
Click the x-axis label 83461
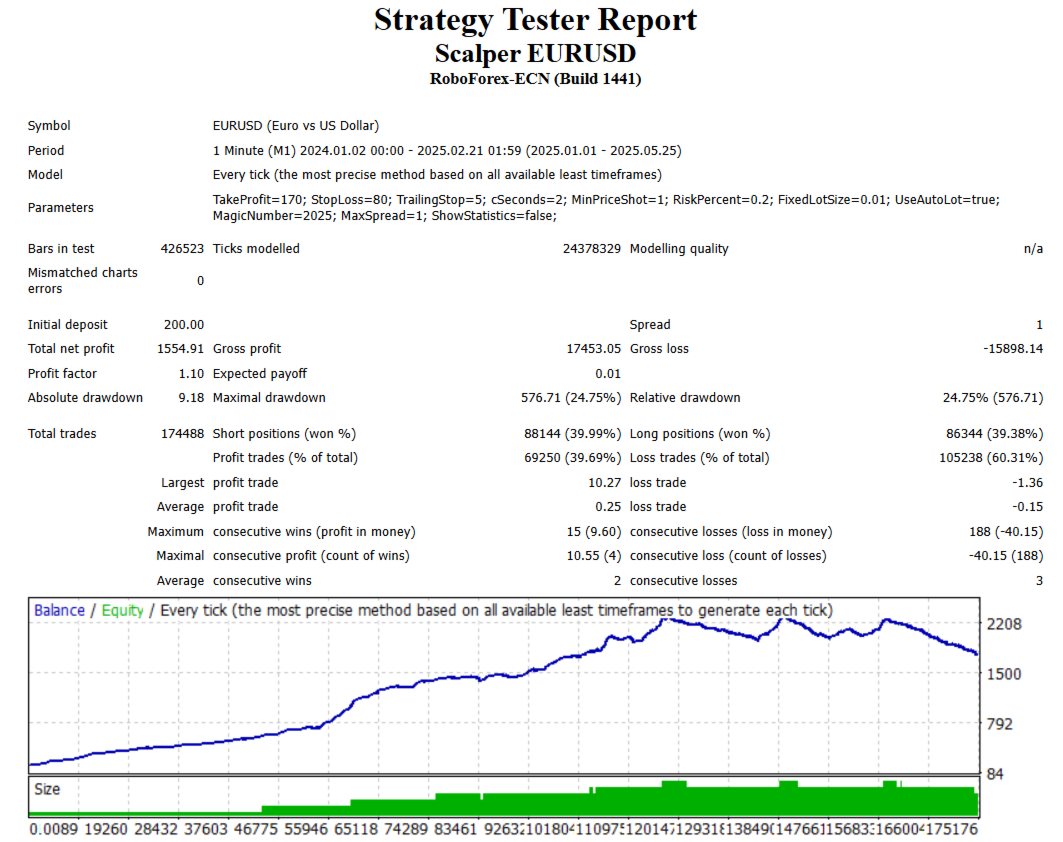[456, 829]
